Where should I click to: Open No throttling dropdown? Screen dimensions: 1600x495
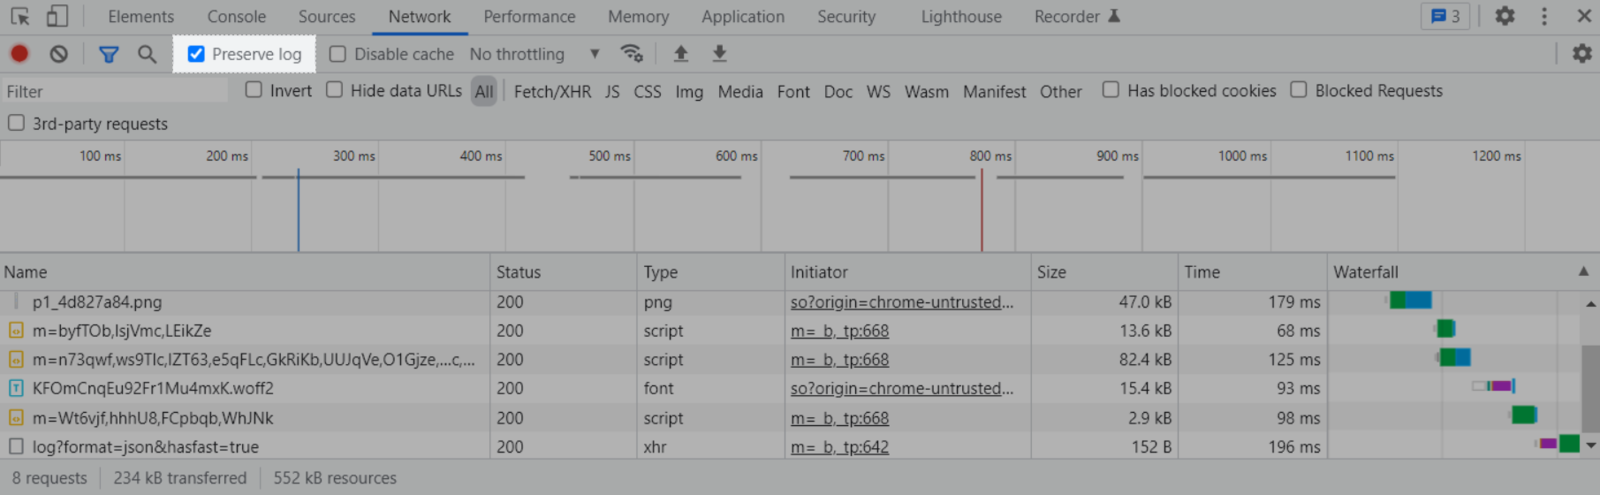[x=535, y=54]
